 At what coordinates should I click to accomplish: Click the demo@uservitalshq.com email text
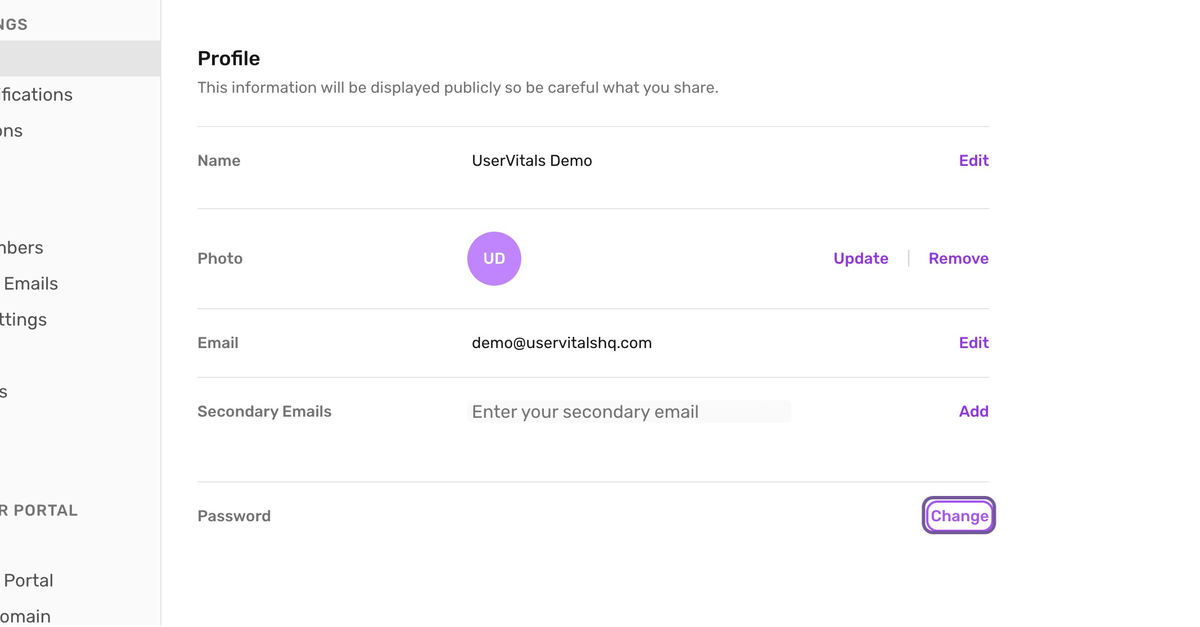[561, 342]
